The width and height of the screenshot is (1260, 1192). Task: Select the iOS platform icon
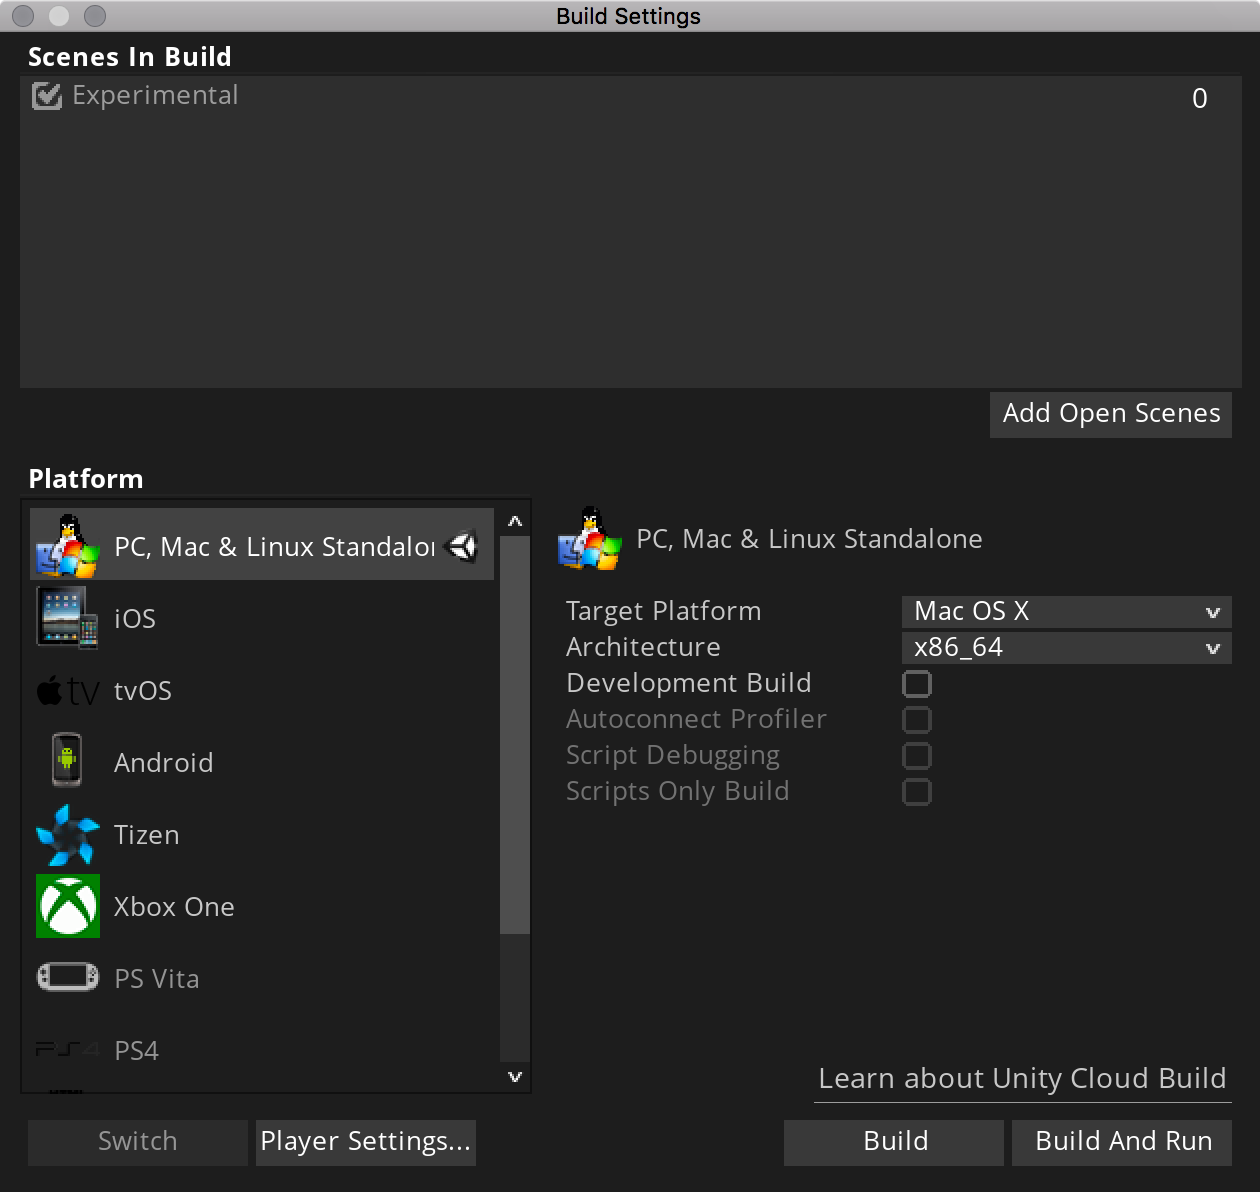click(x=66, y=617)
